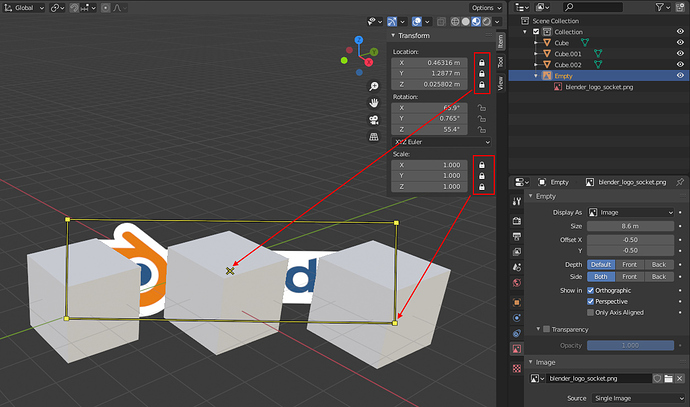Toggle lock on Location X
Screen dimensions: 690x407
(x=482, y=63)
